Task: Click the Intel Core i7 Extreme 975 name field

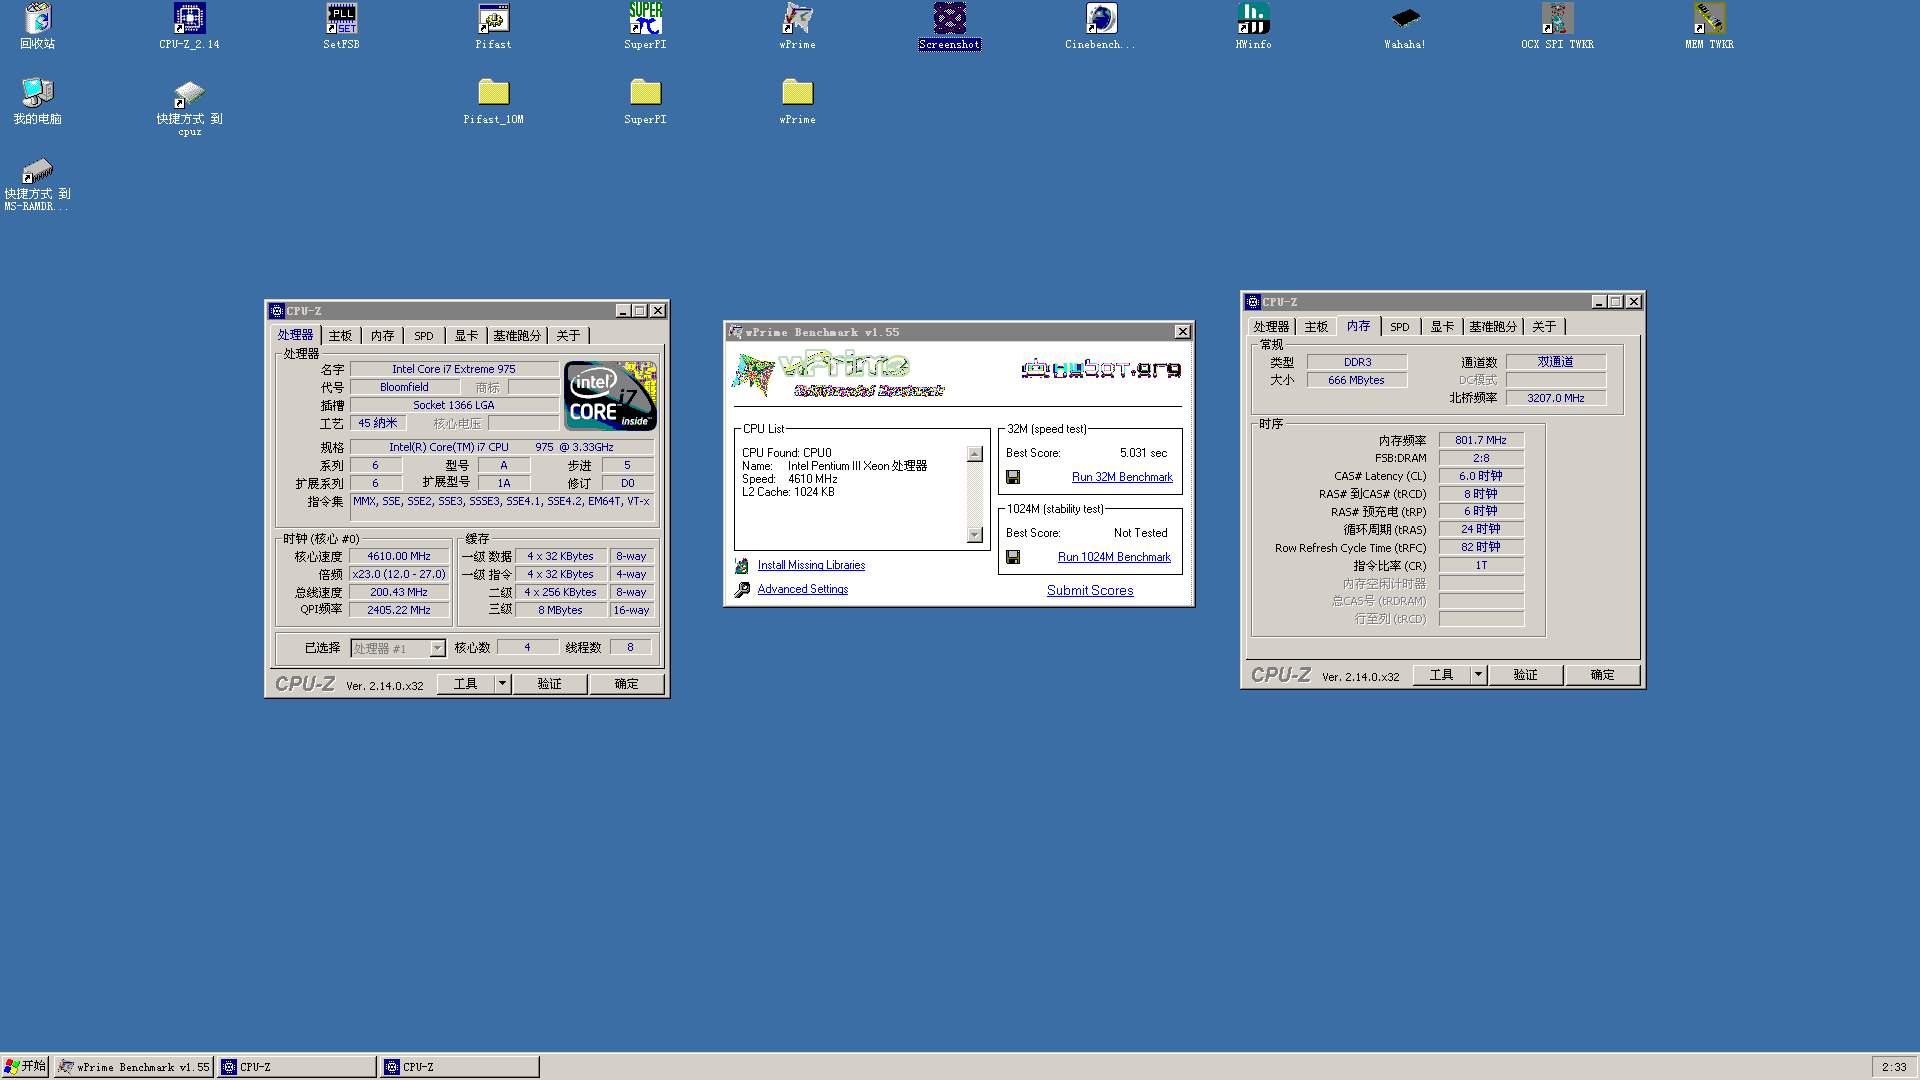Action: 454,370
